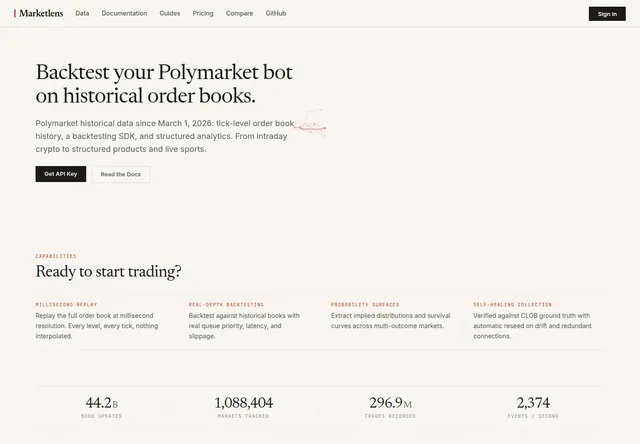
Task: Click the red CAPABILITIES label
Action: 56,256
